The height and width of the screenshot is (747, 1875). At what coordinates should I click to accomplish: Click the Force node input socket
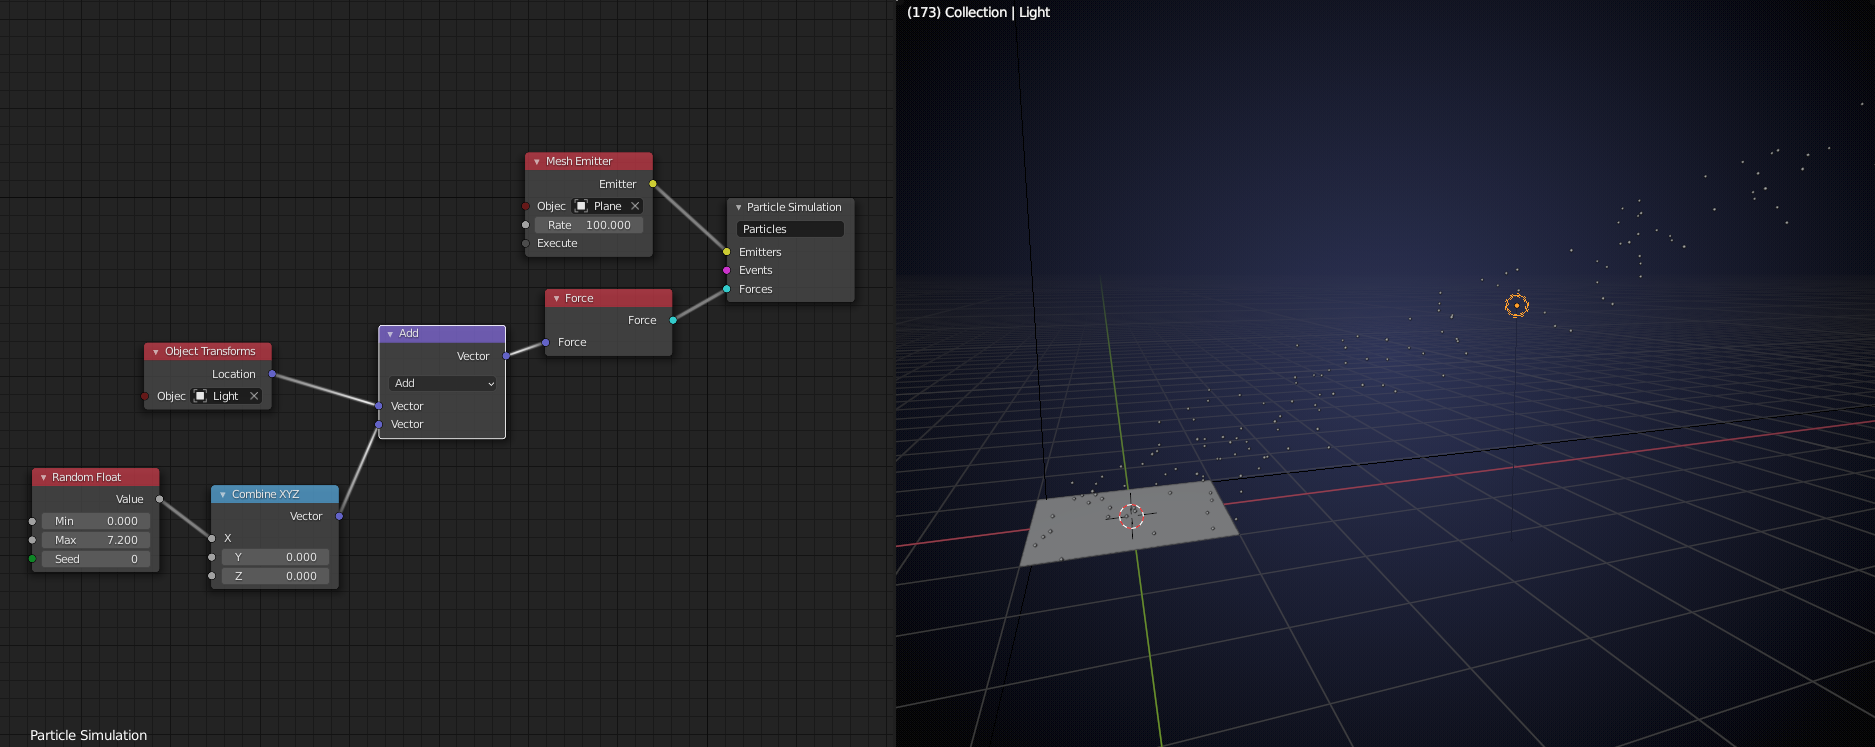(546, 342)
